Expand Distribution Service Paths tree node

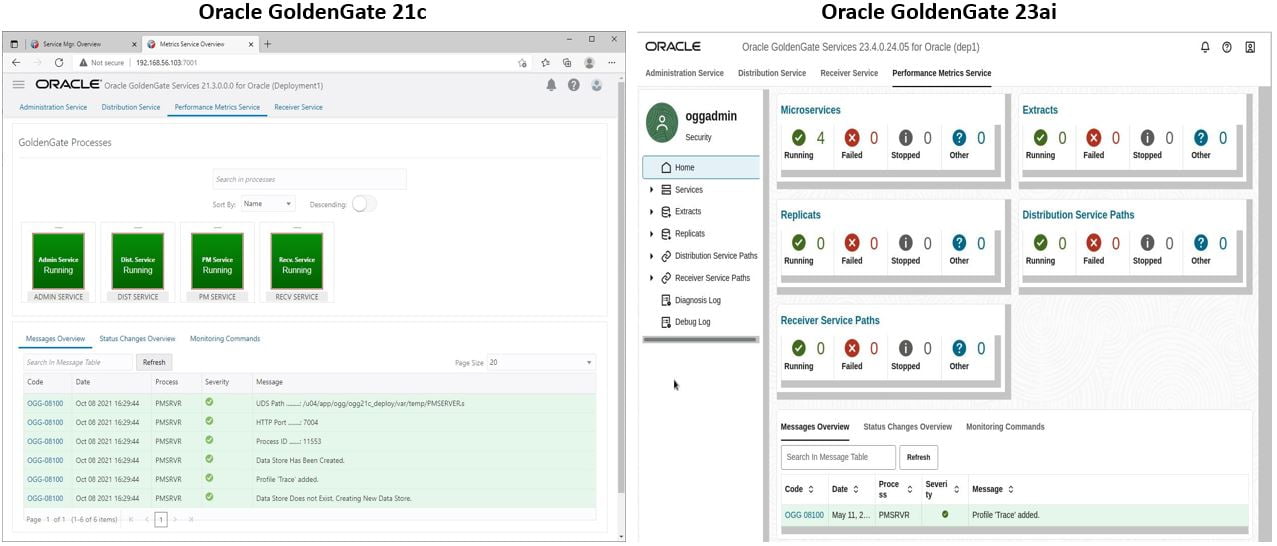pos(652,256)
